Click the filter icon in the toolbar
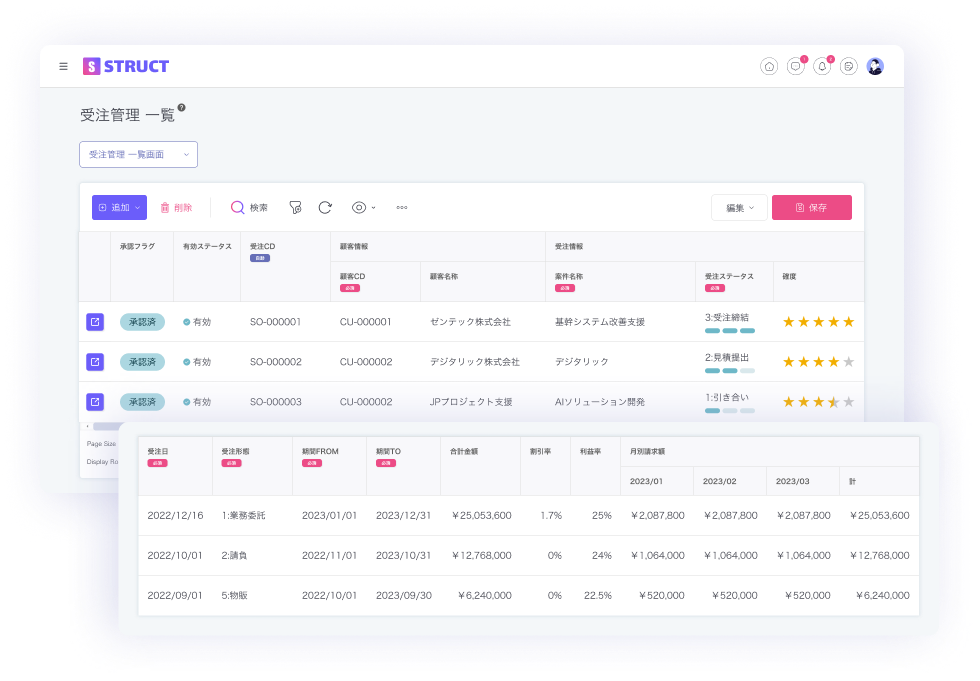 295,208
